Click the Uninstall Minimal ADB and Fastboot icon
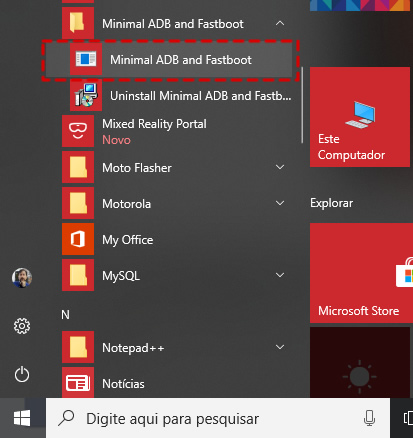The image size is (413, 438). (x=86, y=95)
